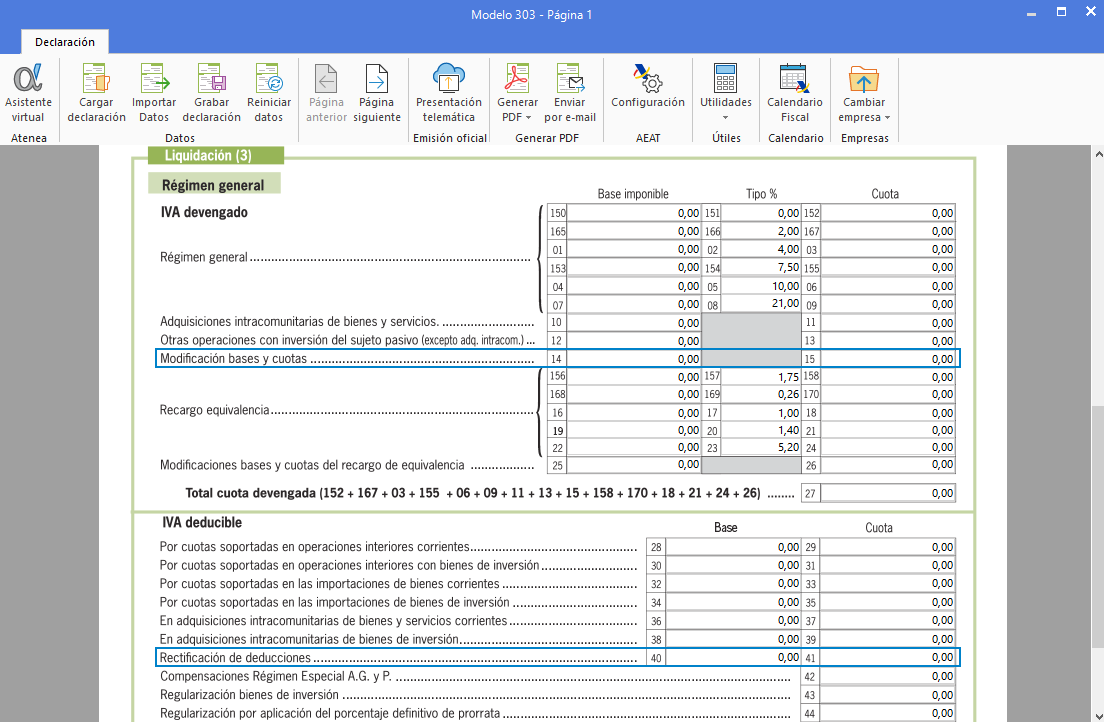1104x722 pixels.
Task: Go to next page with Página siguiente
Action: 376,94
